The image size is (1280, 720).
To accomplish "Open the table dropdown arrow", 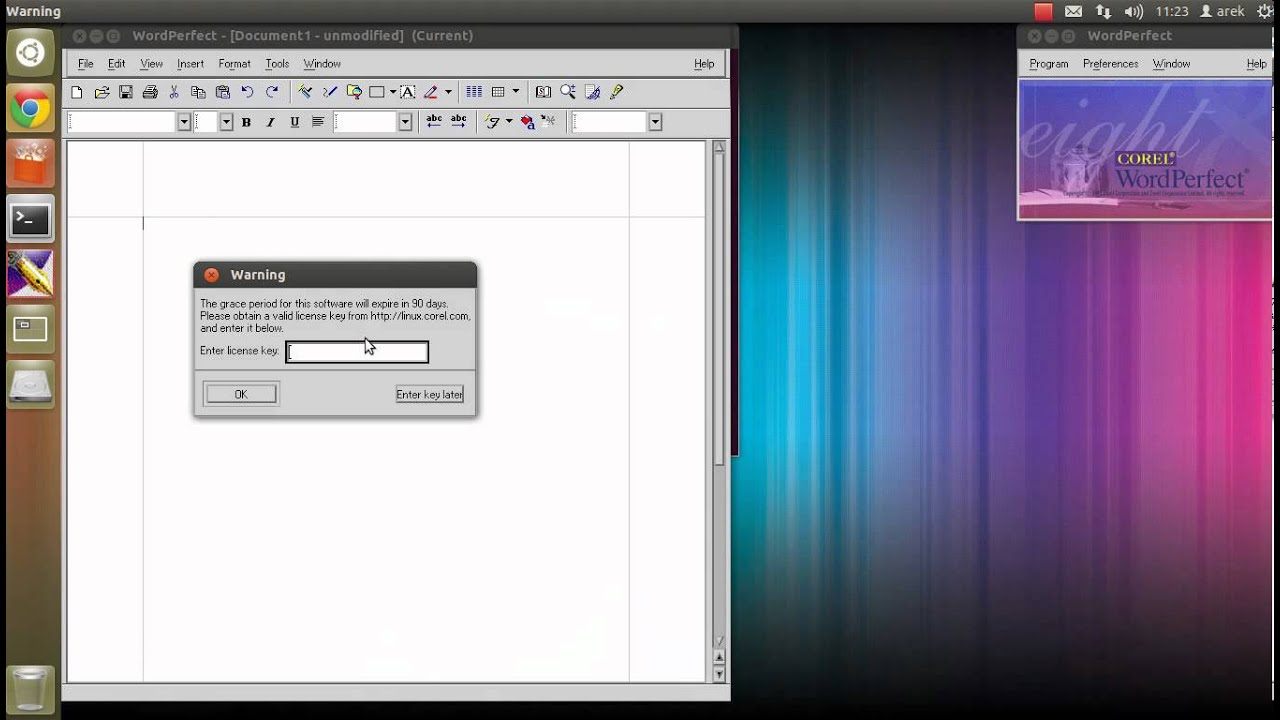I will tap(515, 92).
